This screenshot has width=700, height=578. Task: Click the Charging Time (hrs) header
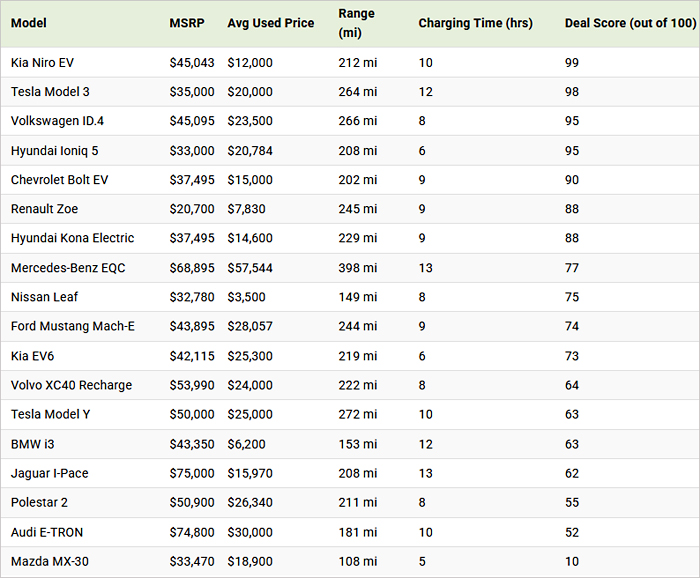coord(475,23)
